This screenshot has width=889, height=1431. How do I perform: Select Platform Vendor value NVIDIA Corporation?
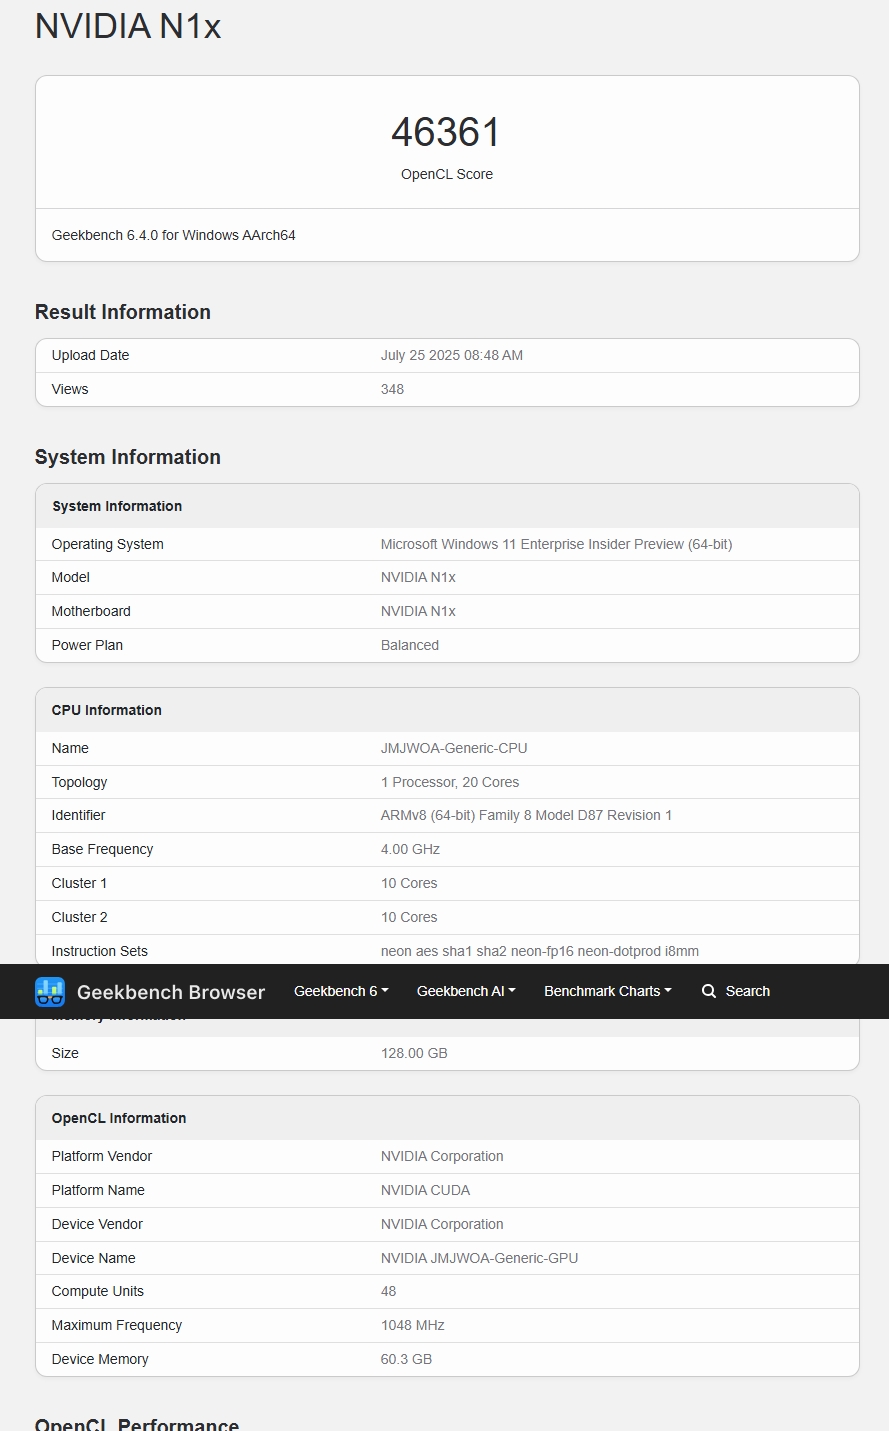[x=442, y=1156]
